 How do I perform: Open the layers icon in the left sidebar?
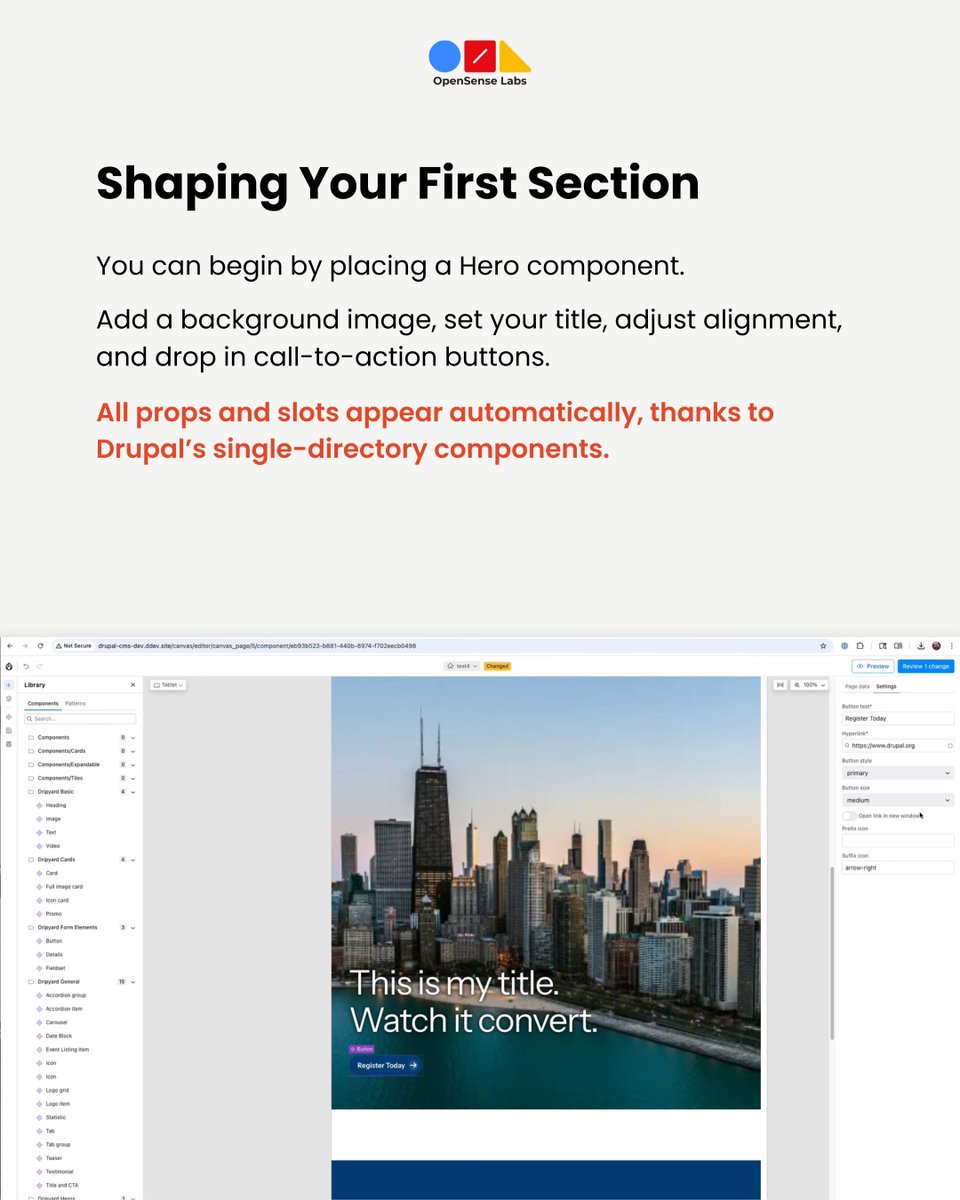[x=9, y=699]
